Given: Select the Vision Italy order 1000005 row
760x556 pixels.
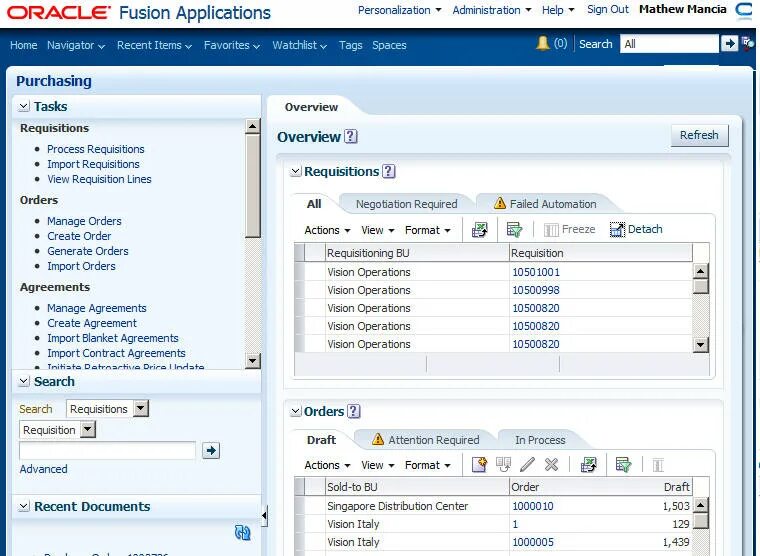Looking at the screenshot, I should coord(493,542).
